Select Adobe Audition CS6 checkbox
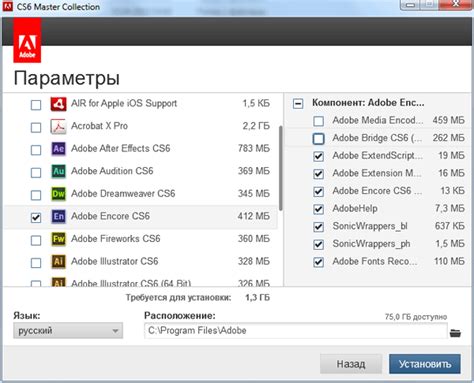The height and width of the screenshot is (383, 474). [x=36, y=173]
